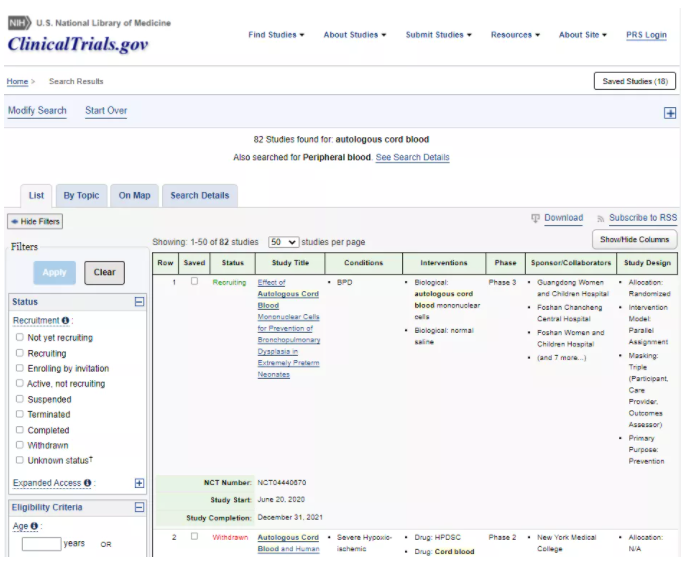This screenshot has height=569, width=687.
Task: Open the About Site dropdown menu
Action: (x=583, y=35)
